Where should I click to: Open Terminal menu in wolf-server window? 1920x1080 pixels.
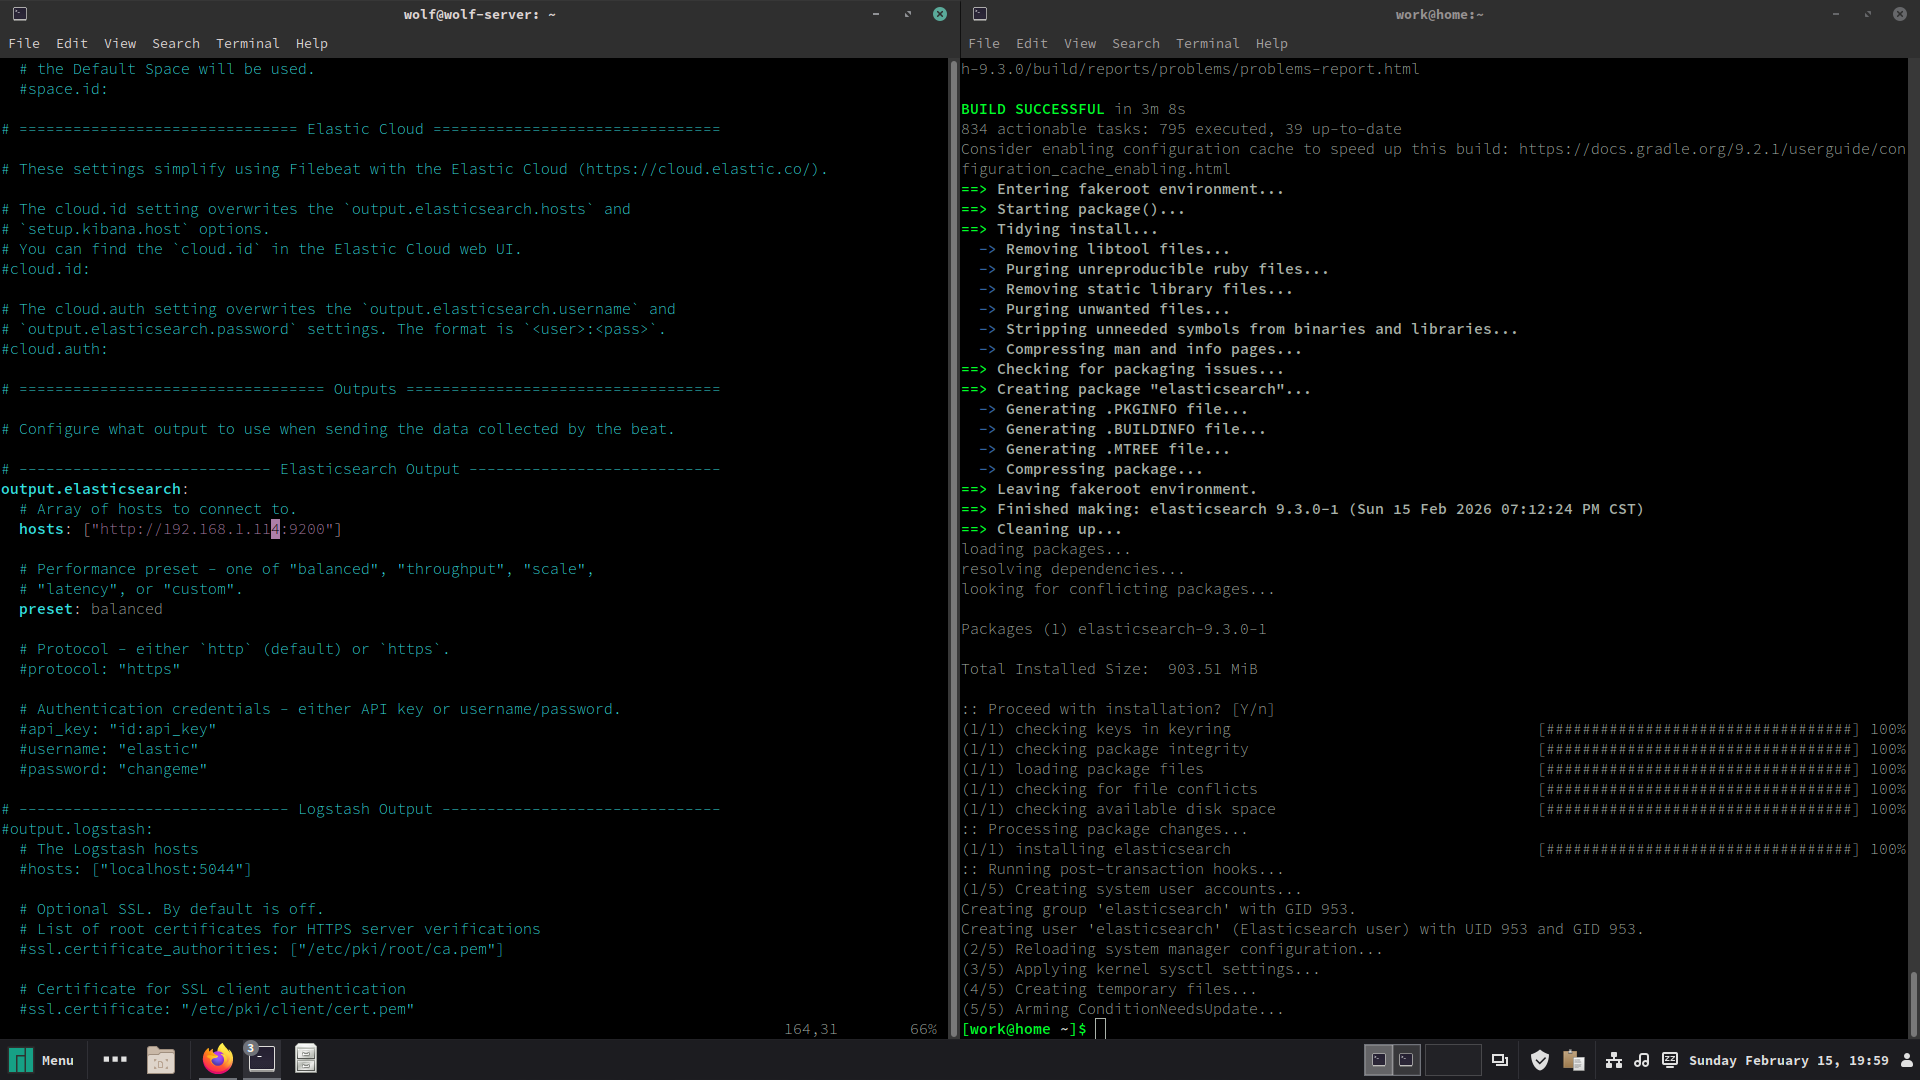[x=247, y=43]
